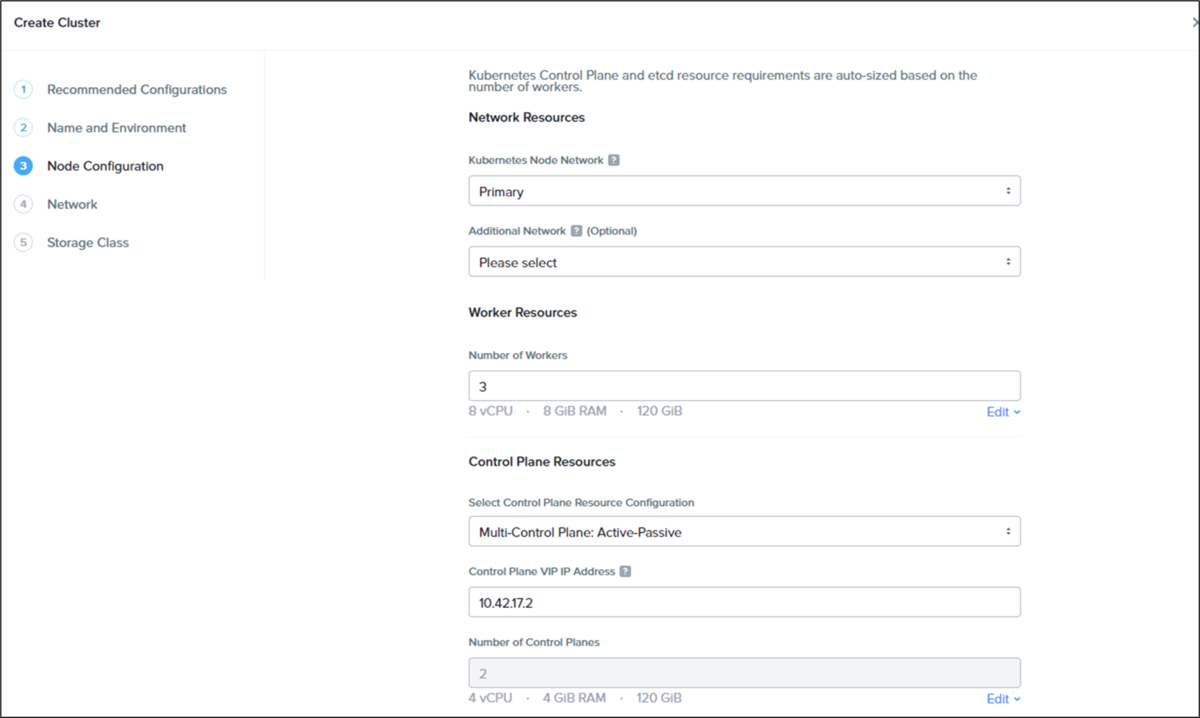
Task: Click the Additional Network help icon
Action: point(576,231)
